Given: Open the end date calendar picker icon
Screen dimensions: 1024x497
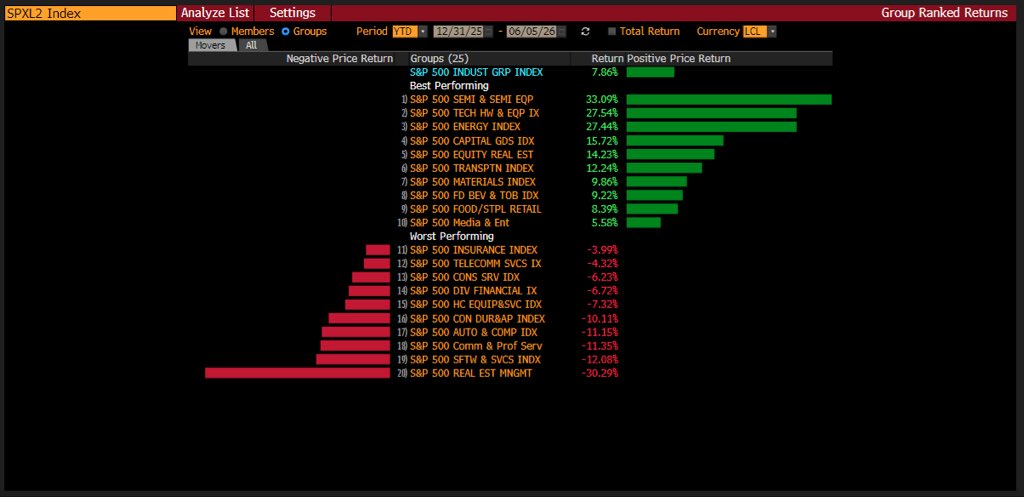Looking at the screenshot, I should click(x=562, y=31).
